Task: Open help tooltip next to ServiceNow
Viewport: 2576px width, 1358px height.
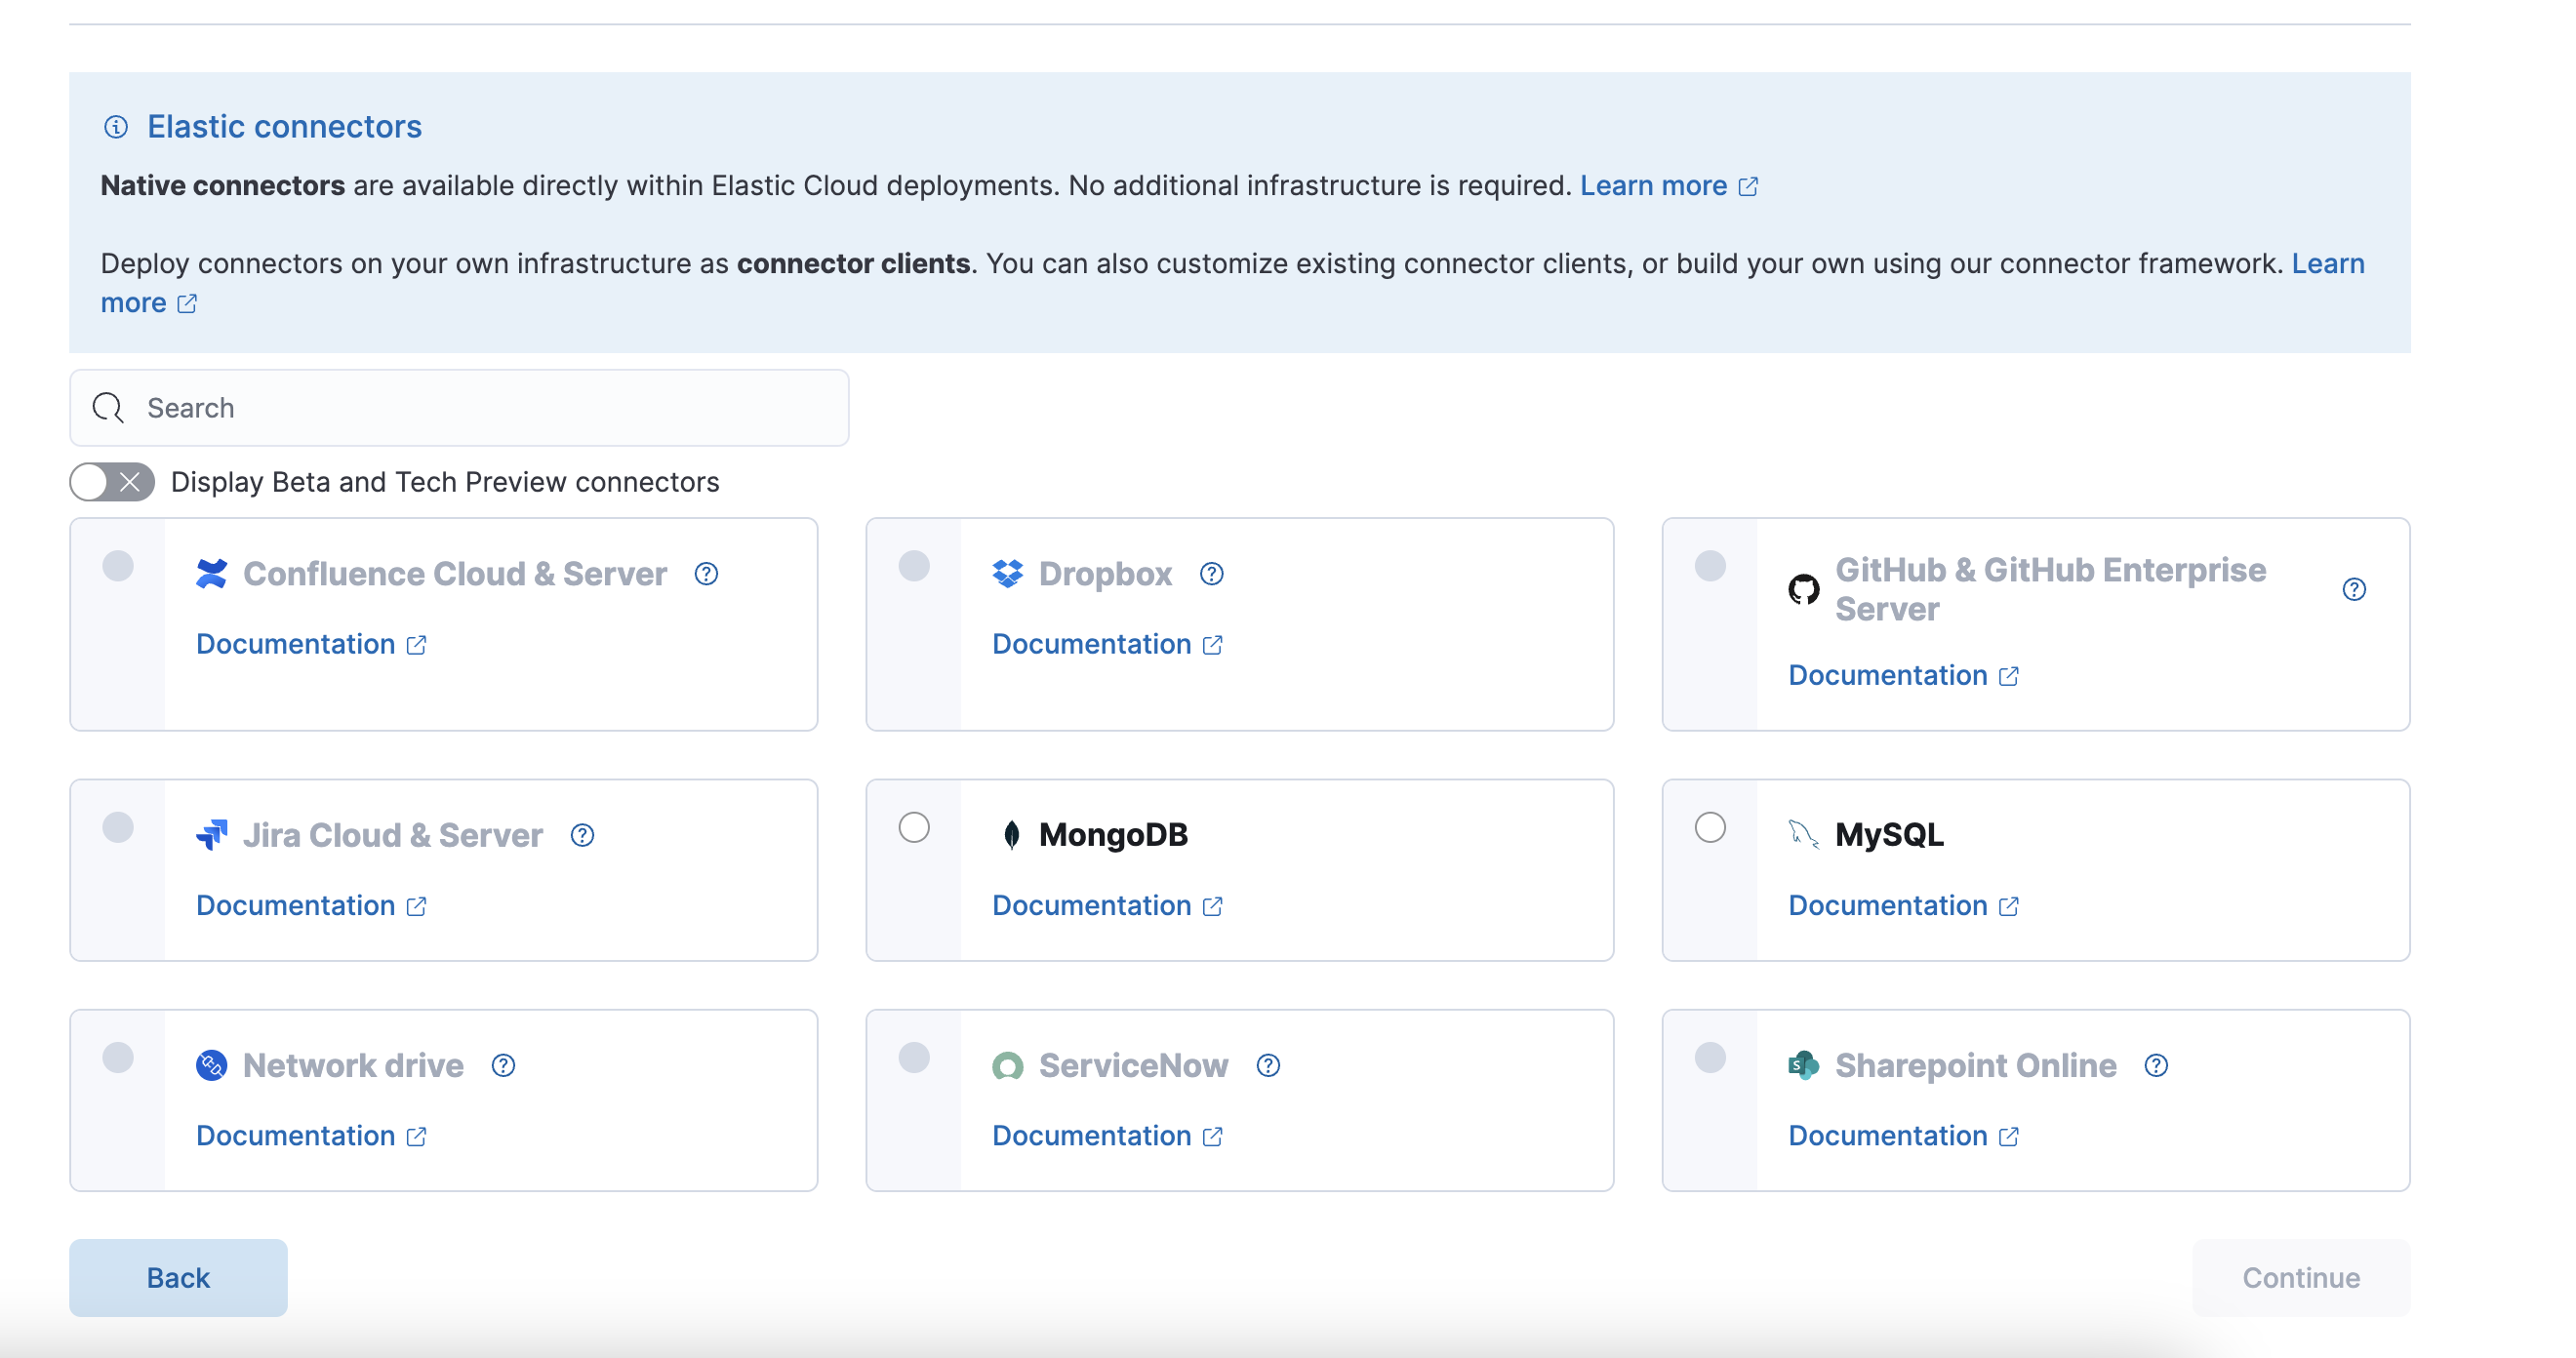Action: pos(1268,1065)
